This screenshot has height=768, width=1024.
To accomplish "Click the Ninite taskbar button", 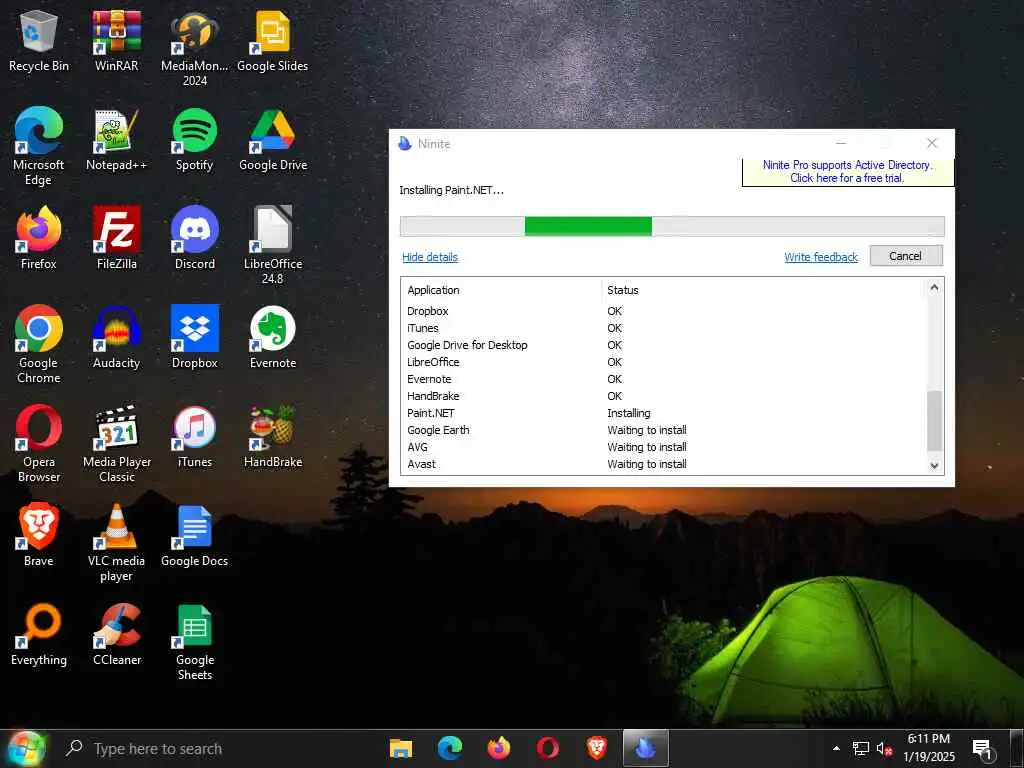I will 645,748.
